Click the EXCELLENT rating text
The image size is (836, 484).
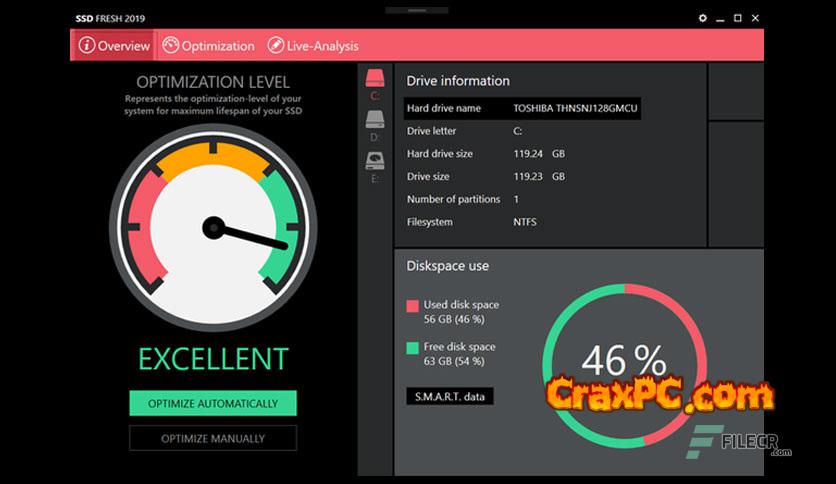point(213,359)
